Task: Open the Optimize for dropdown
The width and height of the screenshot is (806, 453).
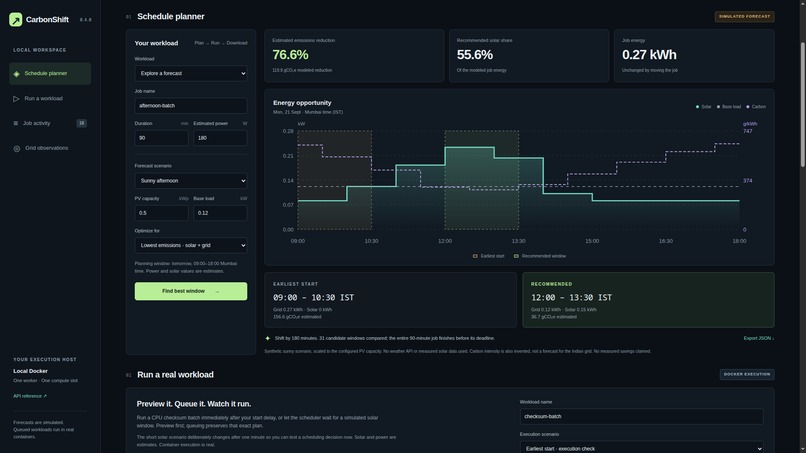Action: tap(191, 245)
